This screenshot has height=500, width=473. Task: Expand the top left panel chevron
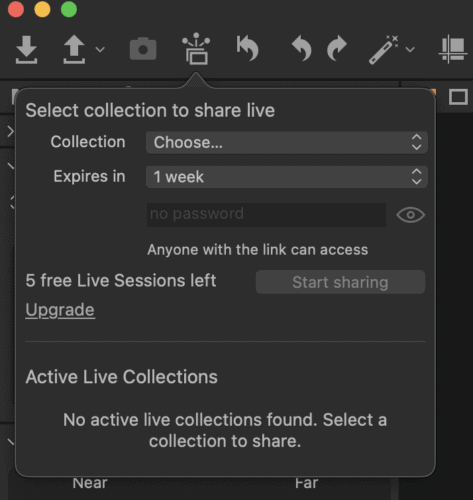(x=10, y=131)
